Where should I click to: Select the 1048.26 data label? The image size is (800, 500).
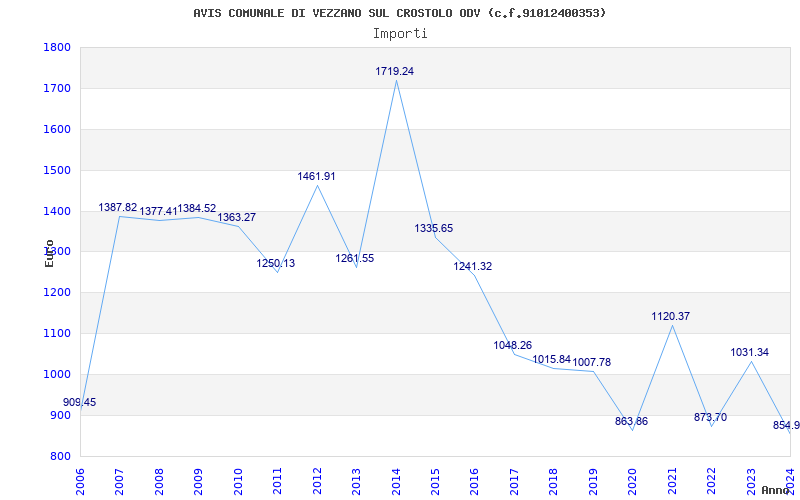pos(512,346)
